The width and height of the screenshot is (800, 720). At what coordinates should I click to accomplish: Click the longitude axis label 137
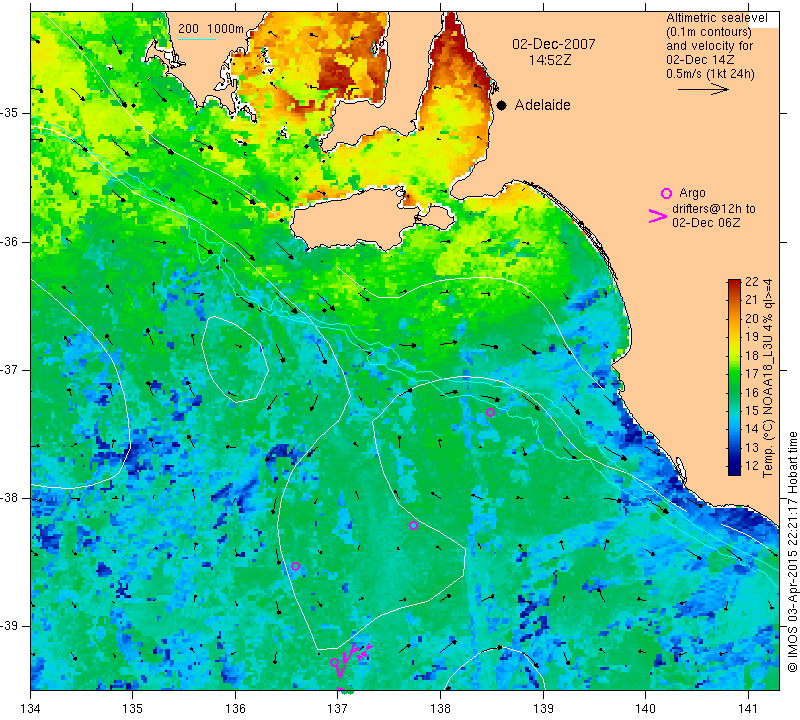pos(338,708)
